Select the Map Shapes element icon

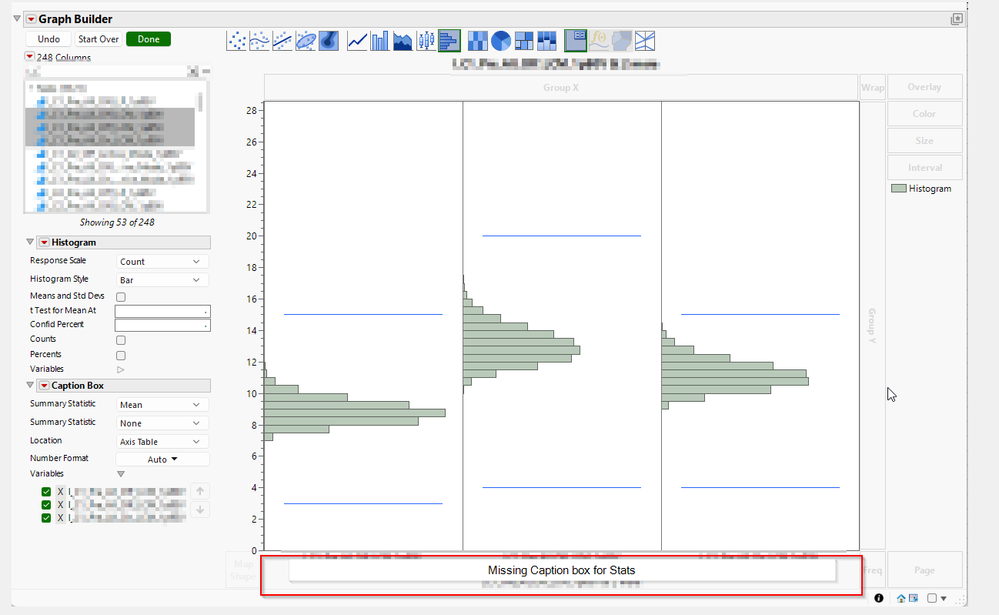point(622,41)
